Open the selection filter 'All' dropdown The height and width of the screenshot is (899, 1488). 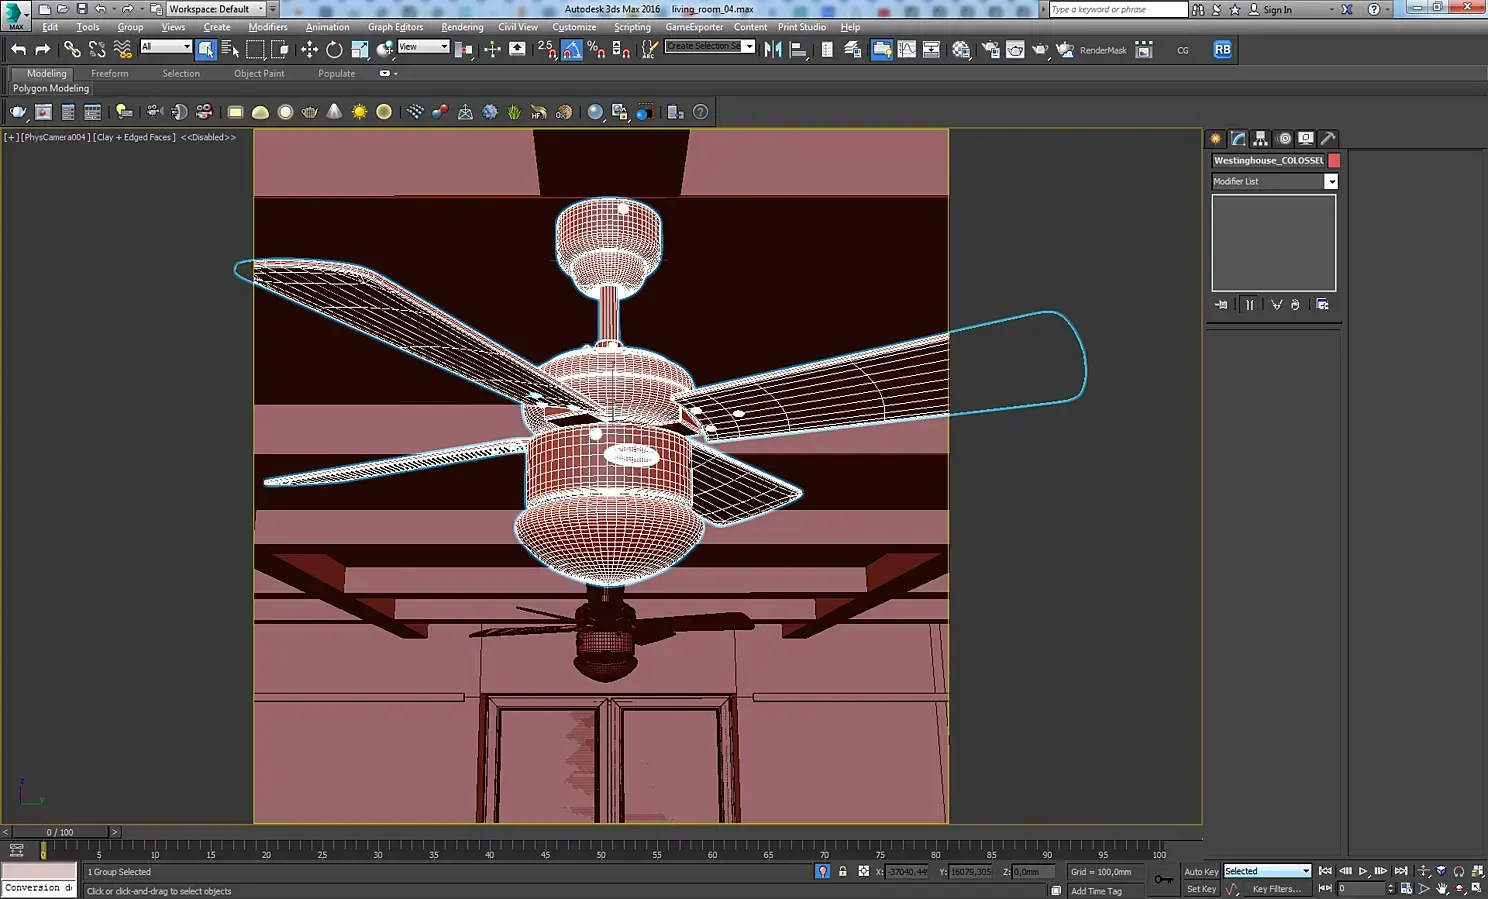coord(166,47)
